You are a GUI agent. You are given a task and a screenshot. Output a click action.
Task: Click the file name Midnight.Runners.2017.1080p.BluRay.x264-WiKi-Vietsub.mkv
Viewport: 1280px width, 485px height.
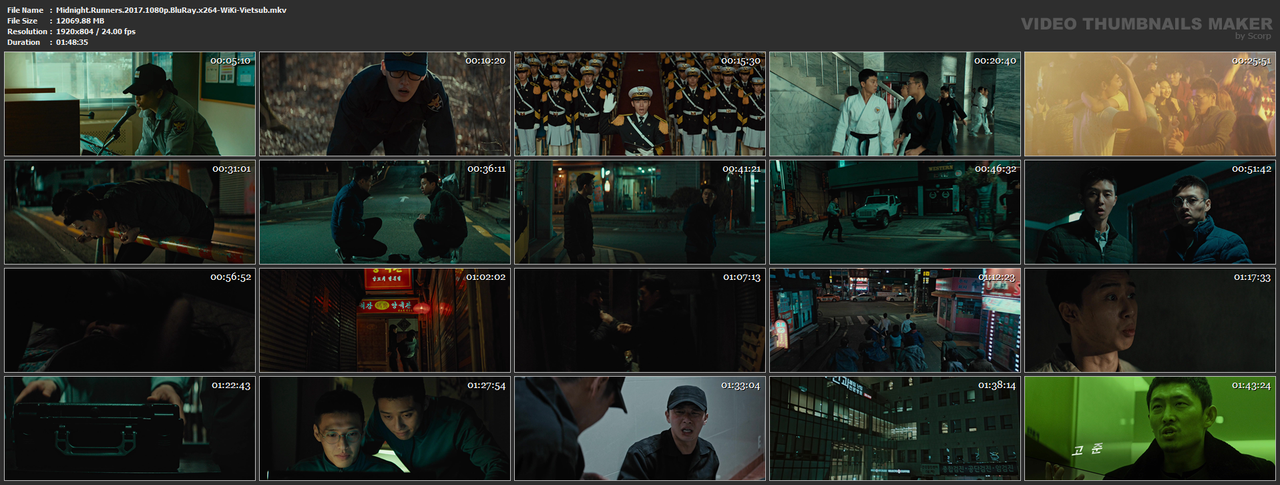[171, 10]
